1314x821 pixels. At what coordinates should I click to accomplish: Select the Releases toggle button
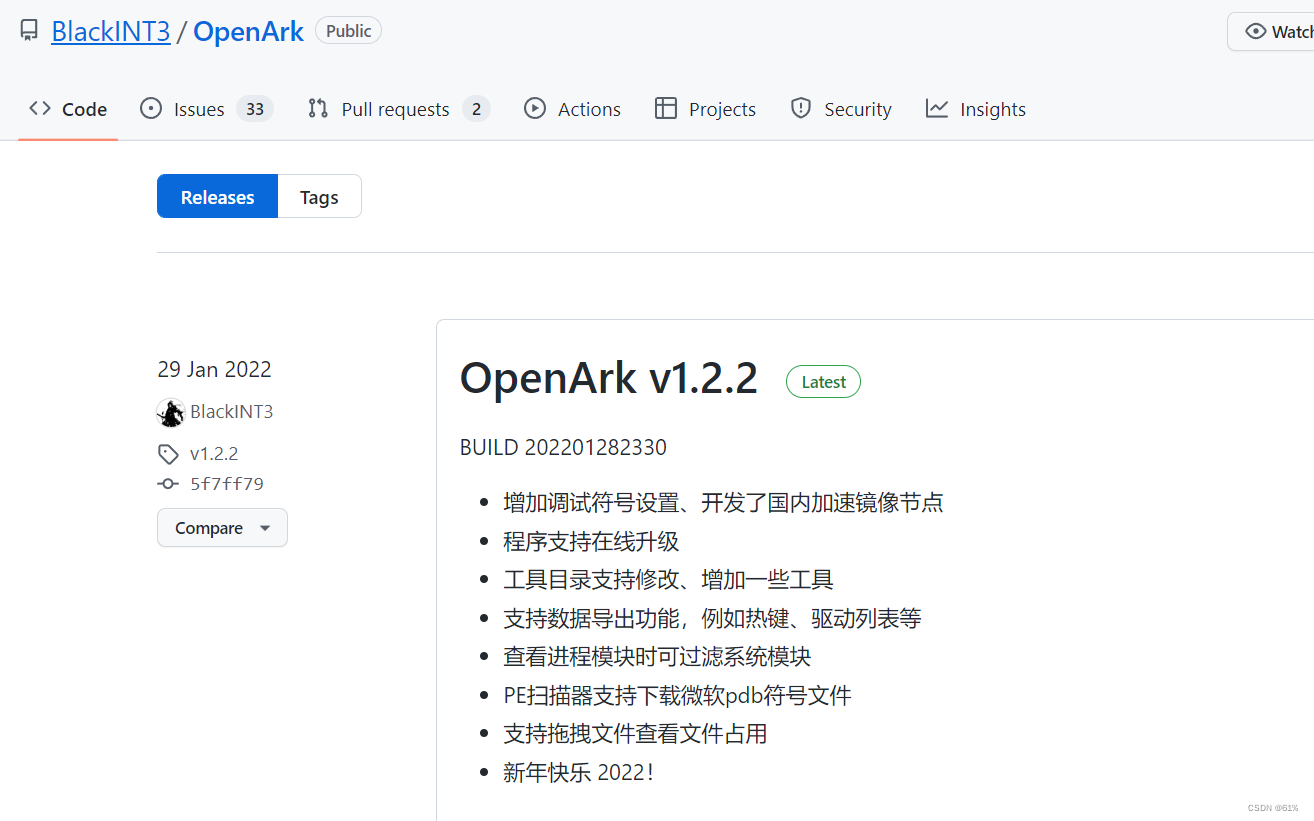(x=217, y=197)
